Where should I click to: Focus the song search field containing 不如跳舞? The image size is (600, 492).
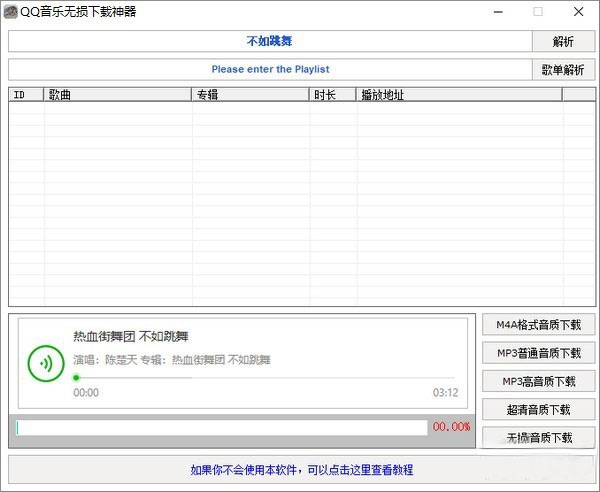(270, 41)
